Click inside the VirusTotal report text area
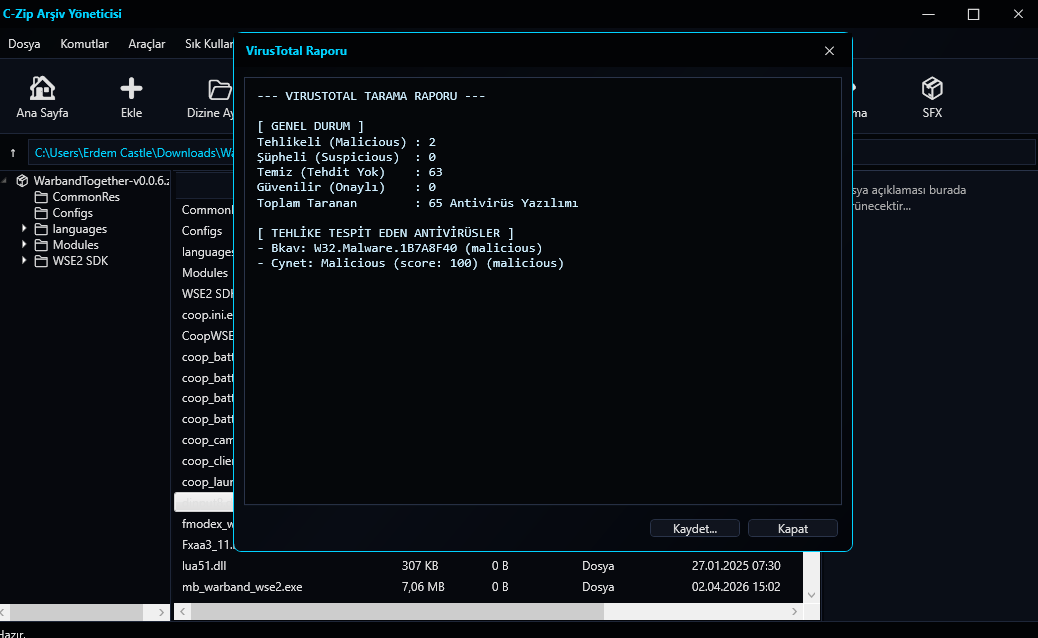 tap(543, 291)
